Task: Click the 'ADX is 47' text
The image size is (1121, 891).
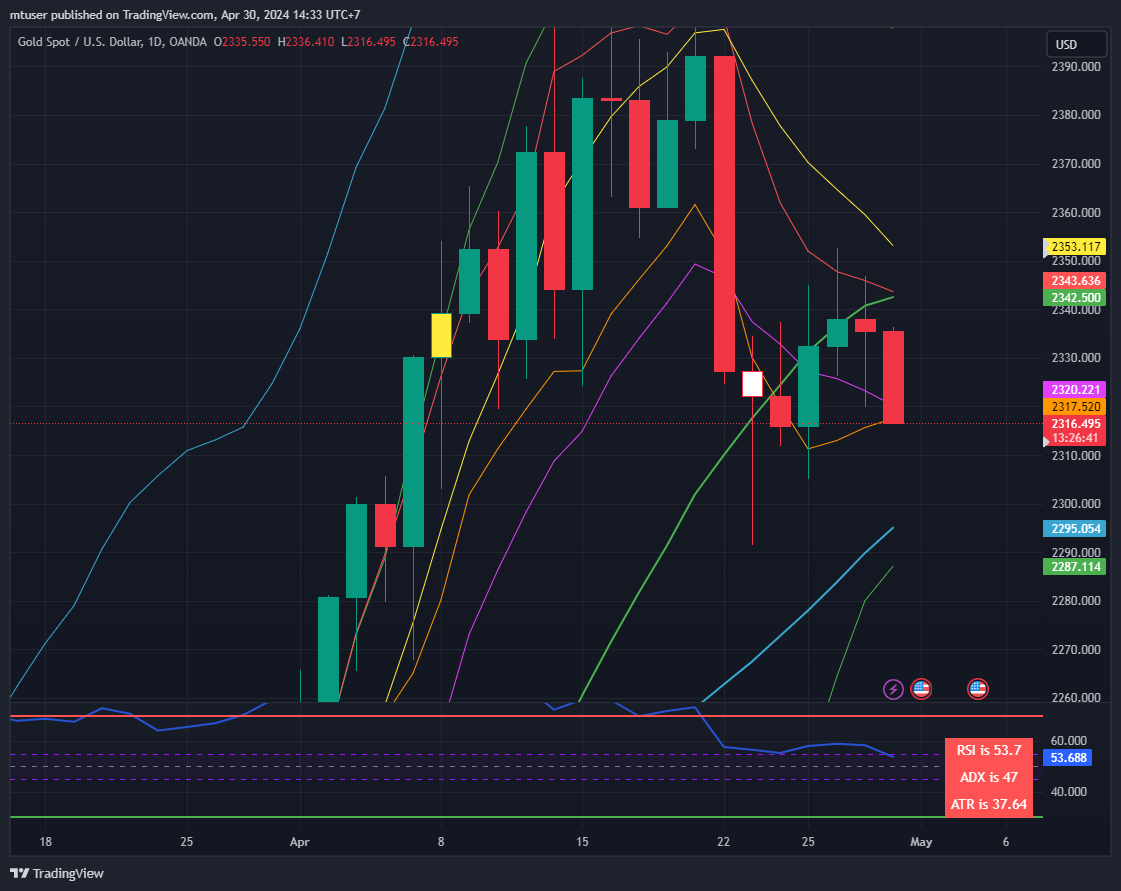Action: coord(989,777)
